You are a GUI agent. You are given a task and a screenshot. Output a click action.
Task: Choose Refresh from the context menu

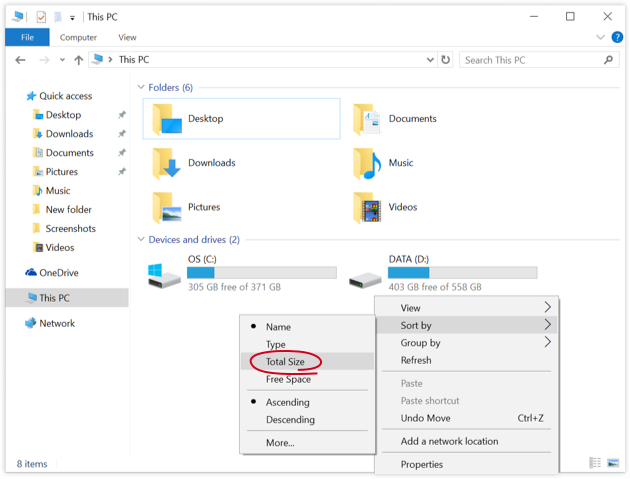click(x=466, y=360)
